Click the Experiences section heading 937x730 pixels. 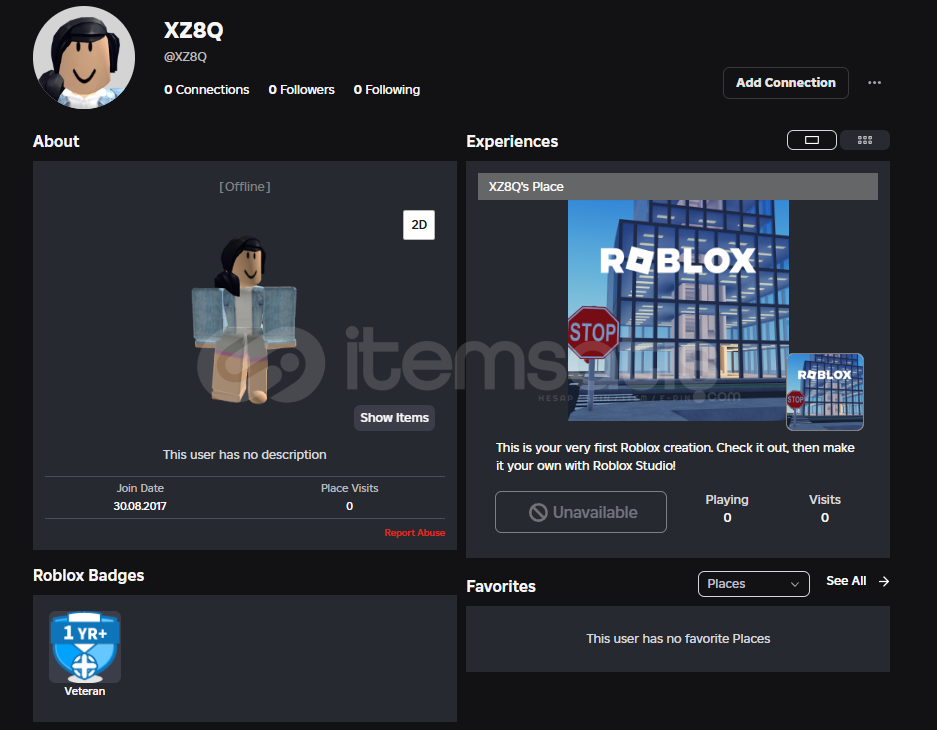point(512,141)
